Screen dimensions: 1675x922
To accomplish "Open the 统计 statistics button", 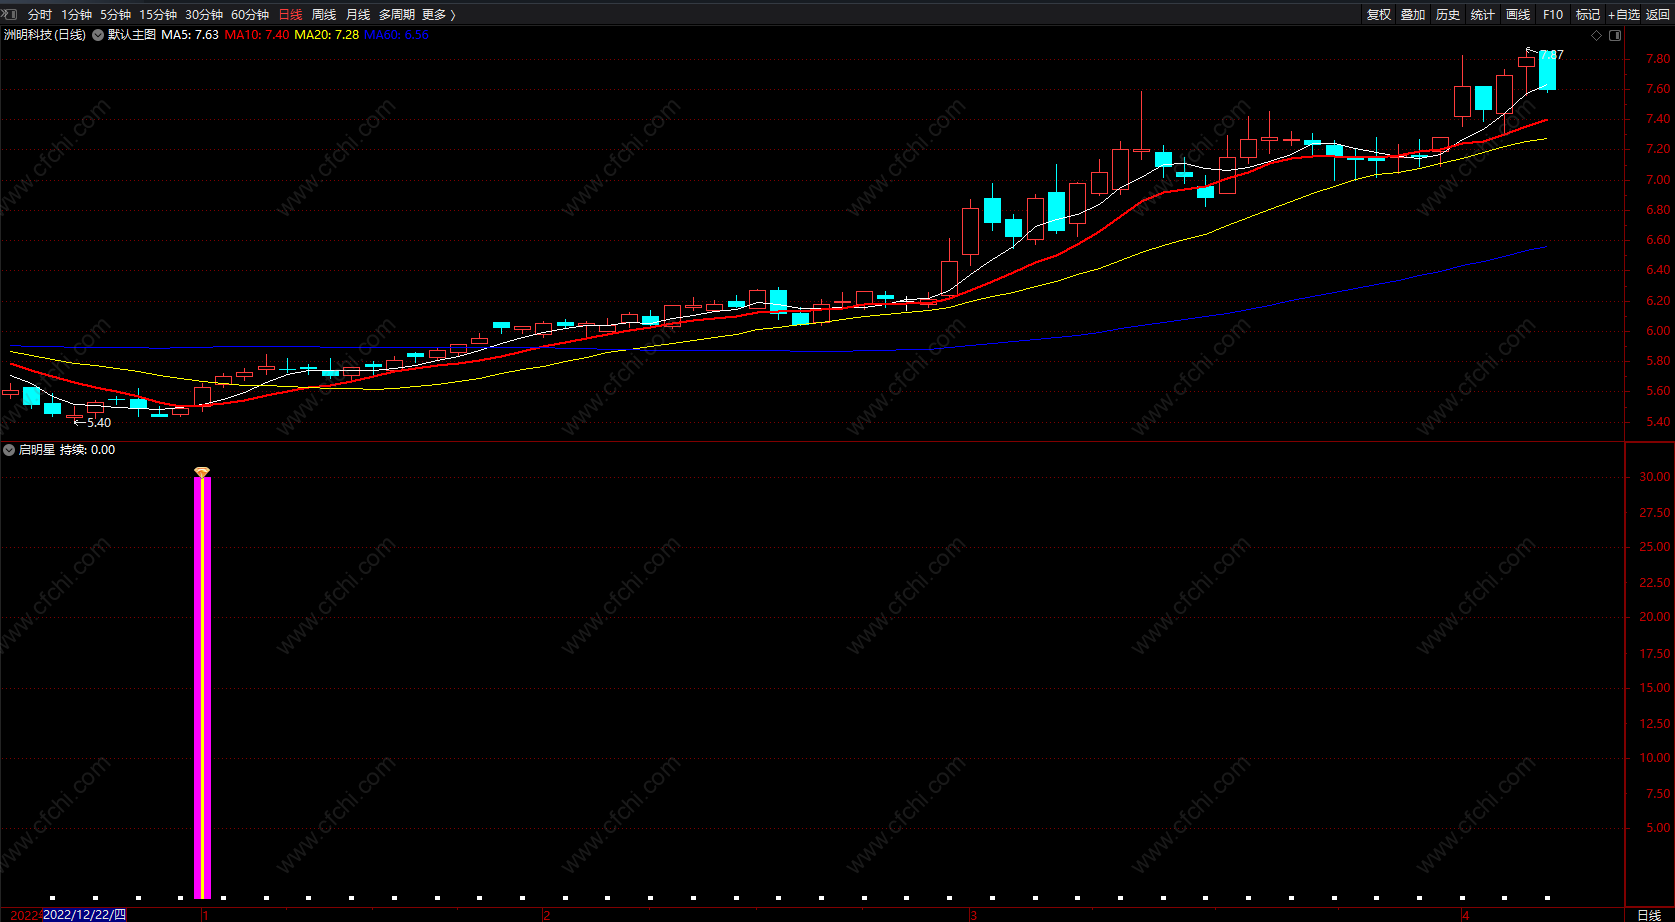I will click(x=1483, y=15).
